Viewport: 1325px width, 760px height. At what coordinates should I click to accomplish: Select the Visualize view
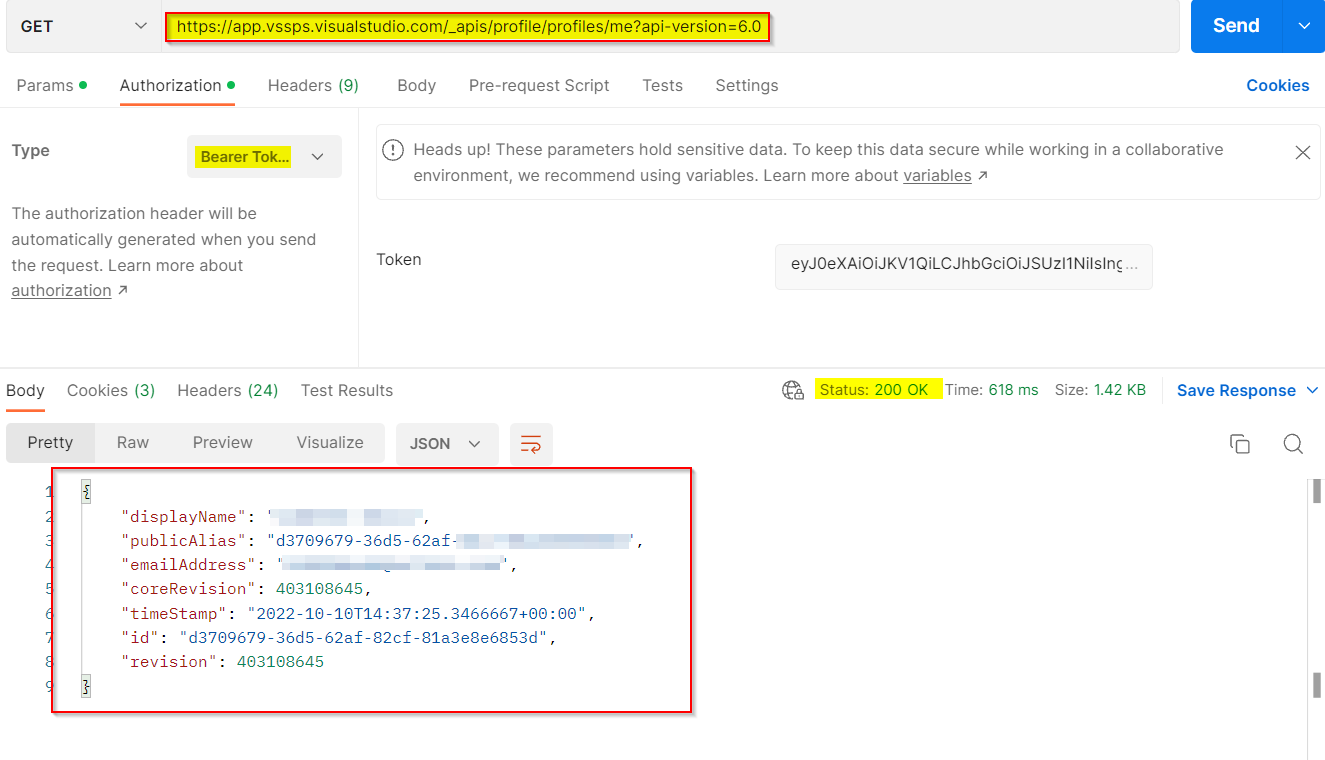point(330,443)
